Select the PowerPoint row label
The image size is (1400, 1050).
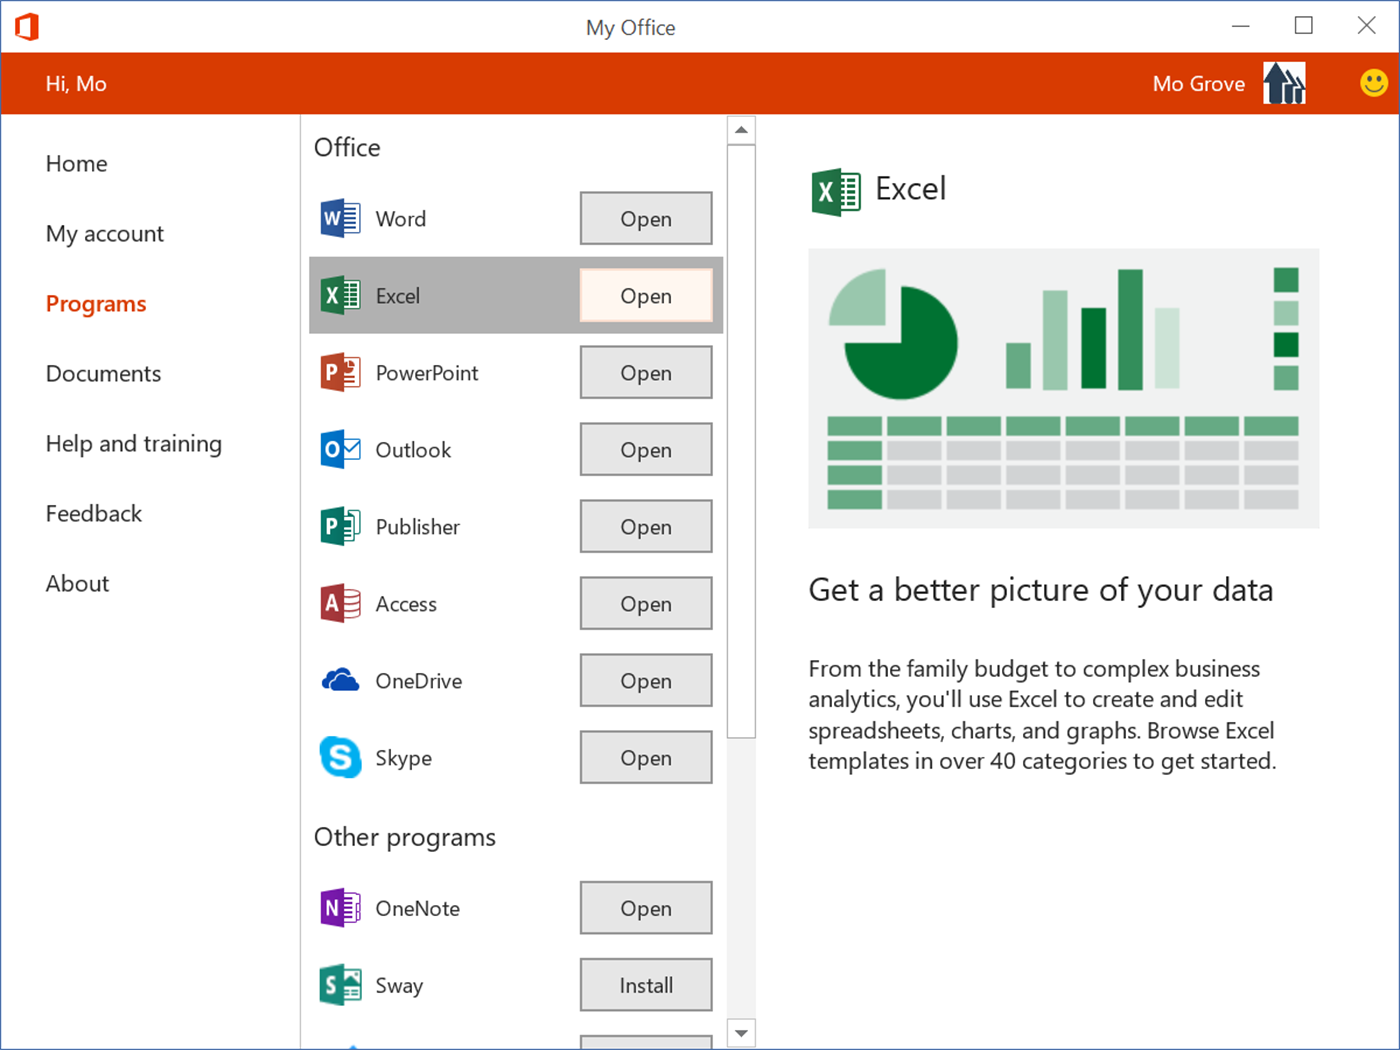tap(427, 372)
